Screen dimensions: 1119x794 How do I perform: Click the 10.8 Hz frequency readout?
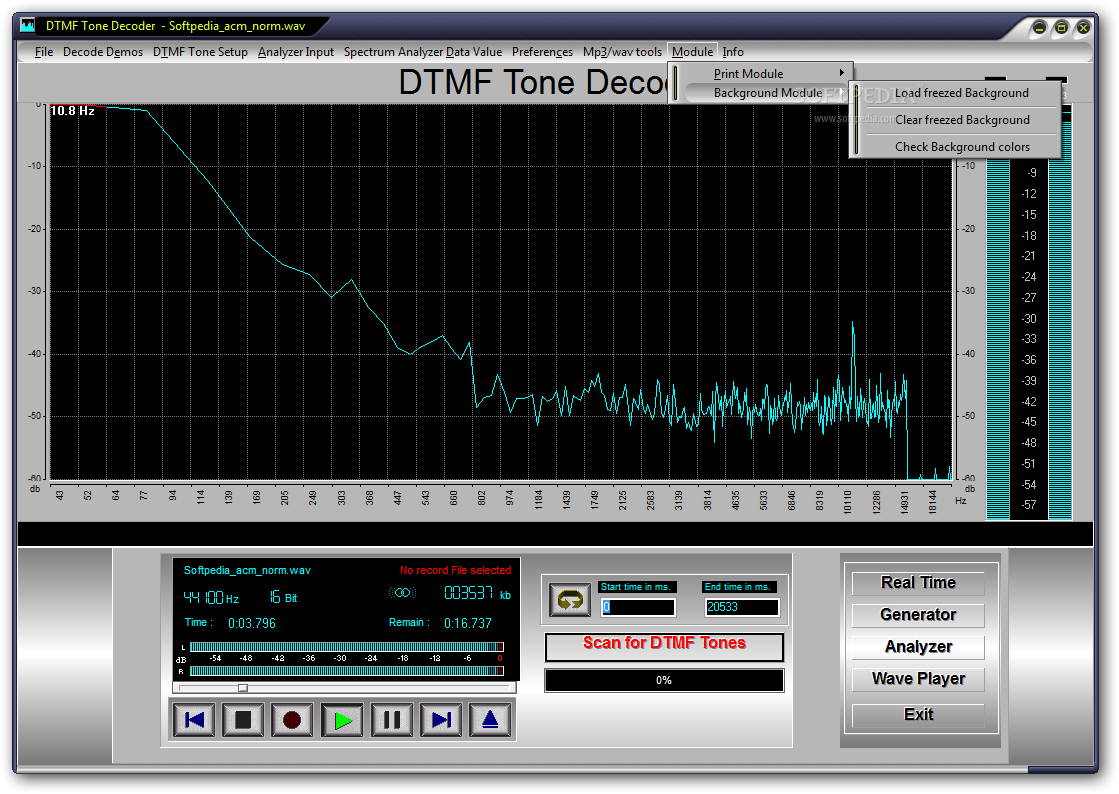[72, 111]
